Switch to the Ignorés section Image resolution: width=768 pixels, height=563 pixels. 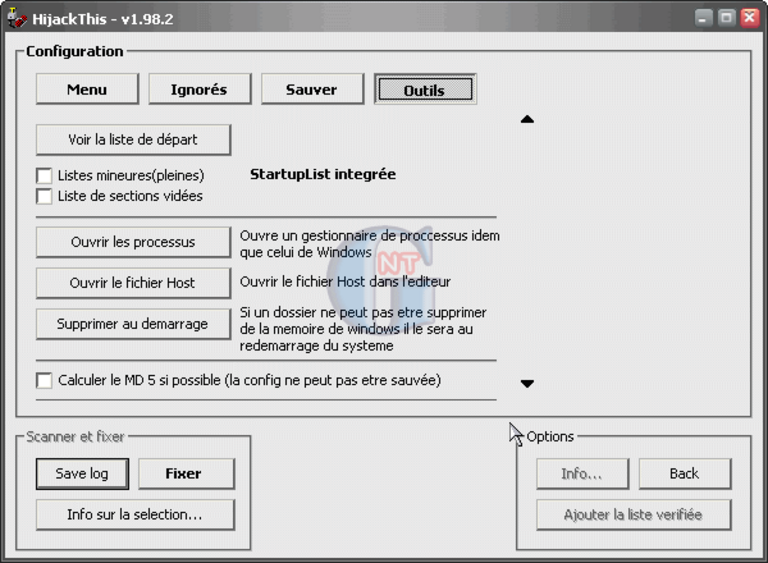click(x=200, y=89)
